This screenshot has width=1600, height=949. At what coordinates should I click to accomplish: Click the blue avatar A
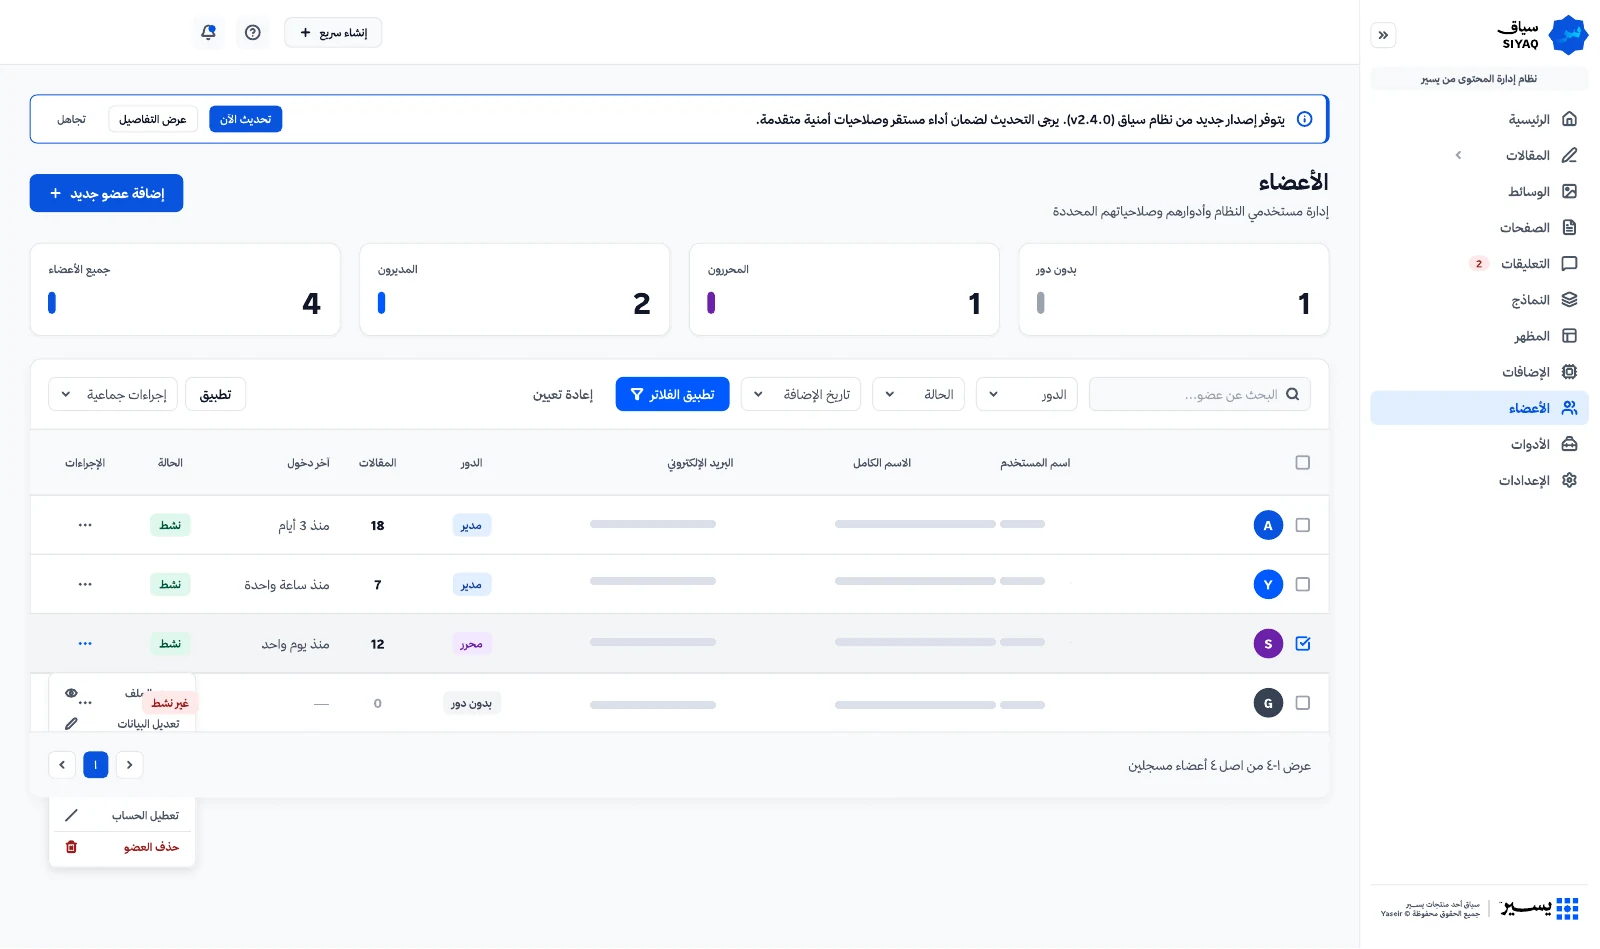[1268, 525]
